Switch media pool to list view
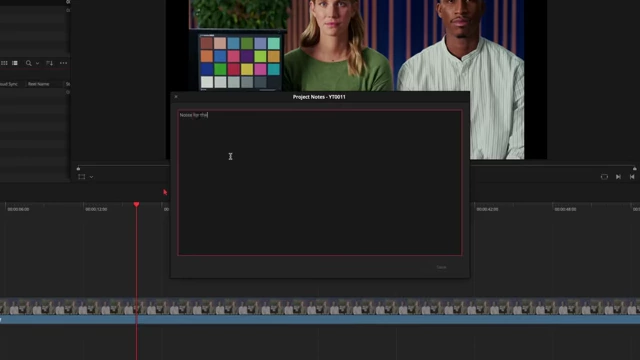640x360 pixels. pyautogui.click(x=15, y=63)
